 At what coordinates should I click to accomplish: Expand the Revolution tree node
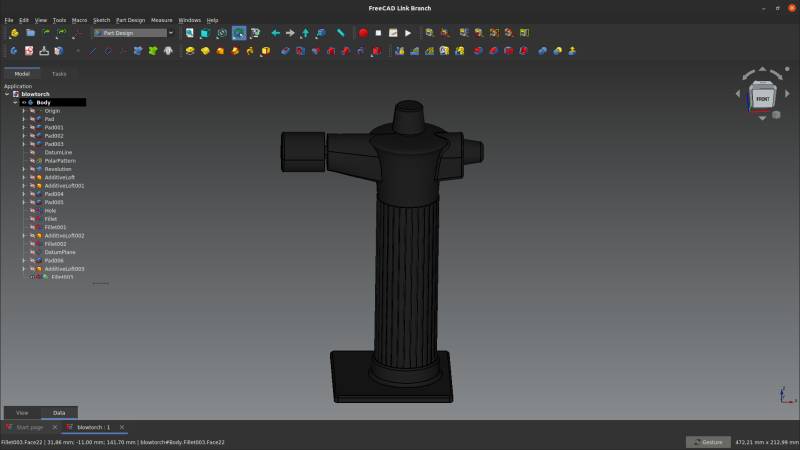tap(23, 169)
